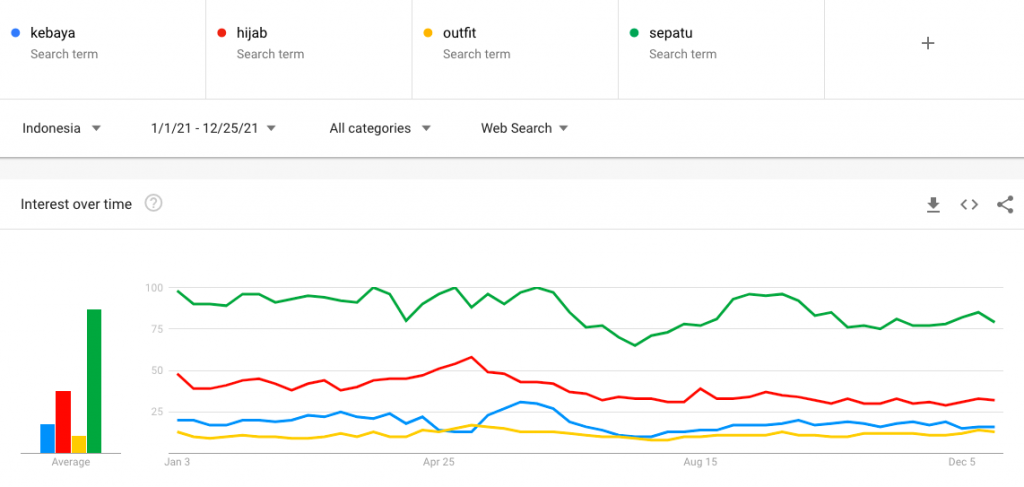Click the help icon beside Interest over time
The height and width of the screenshot is (487, 1024).
click(153, 204)
